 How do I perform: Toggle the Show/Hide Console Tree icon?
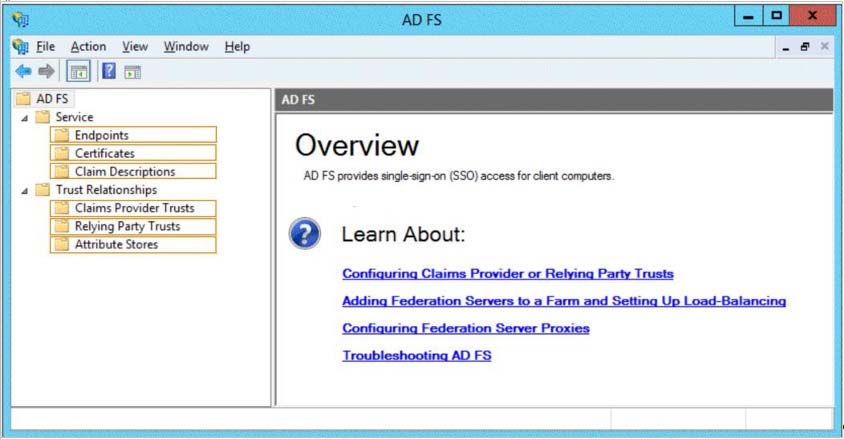tap(79, 72)
